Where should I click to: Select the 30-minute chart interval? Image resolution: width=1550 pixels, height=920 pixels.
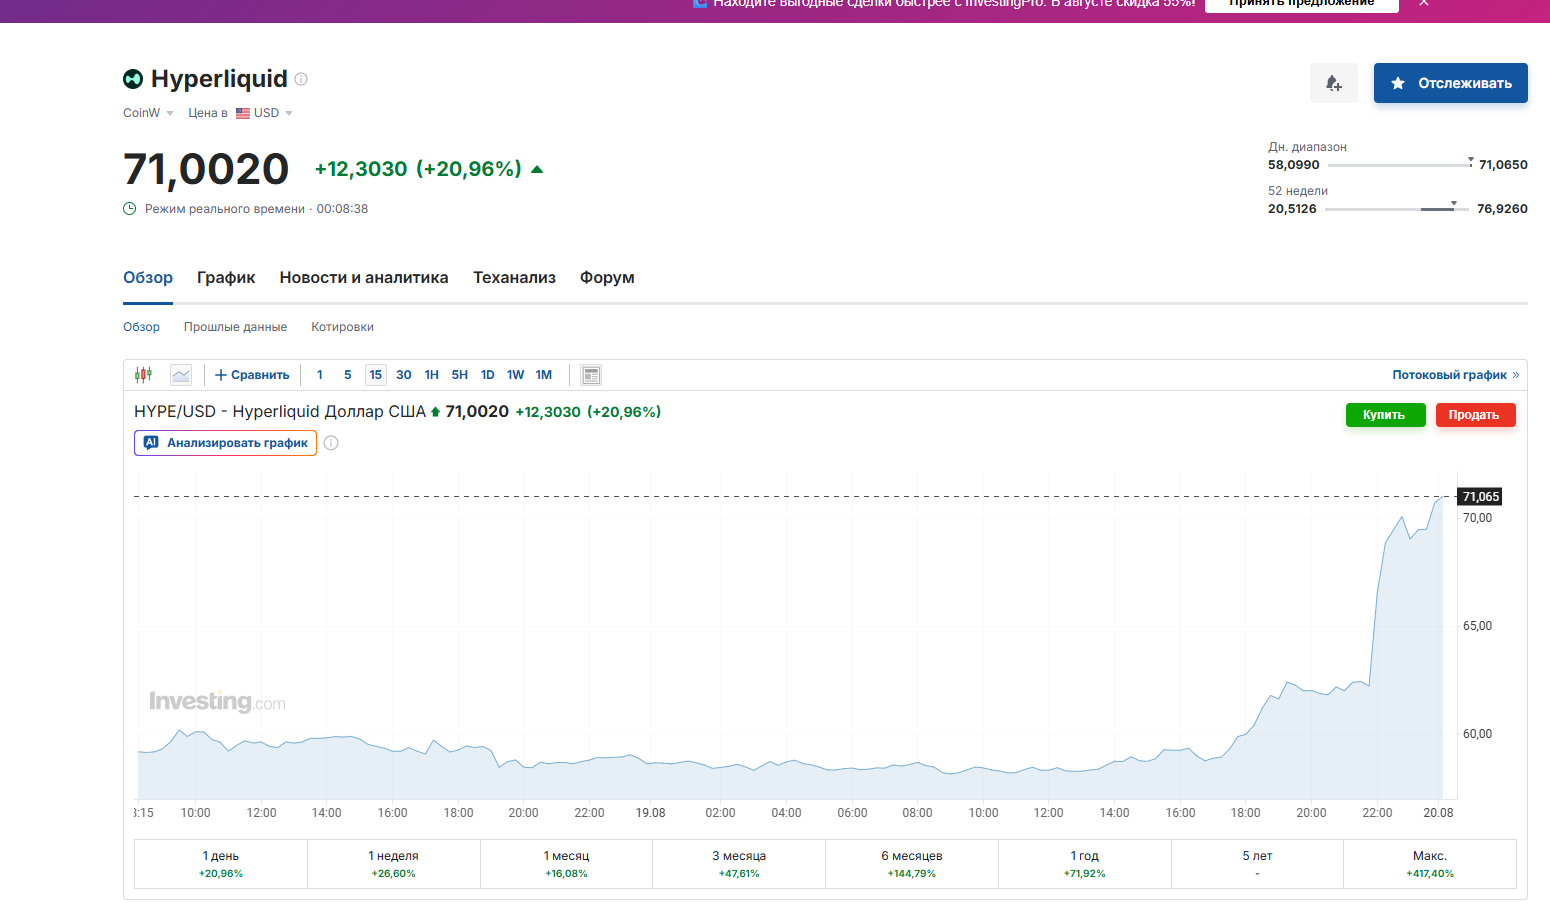(x=404, y=375)
